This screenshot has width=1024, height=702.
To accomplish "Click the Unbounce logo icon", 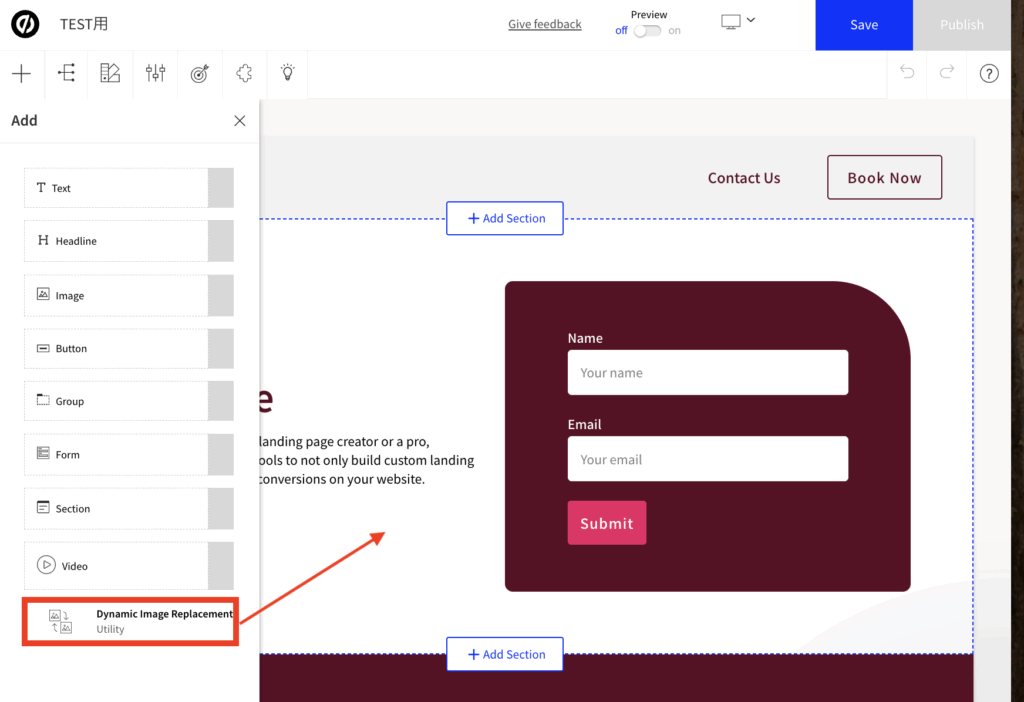I will [x=25, y=24].
